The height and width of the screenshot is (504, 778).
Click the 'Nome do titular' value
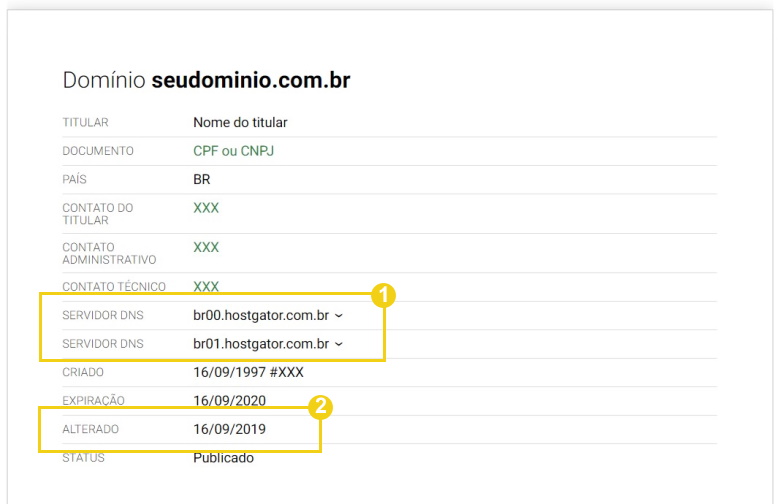point(240,123)
